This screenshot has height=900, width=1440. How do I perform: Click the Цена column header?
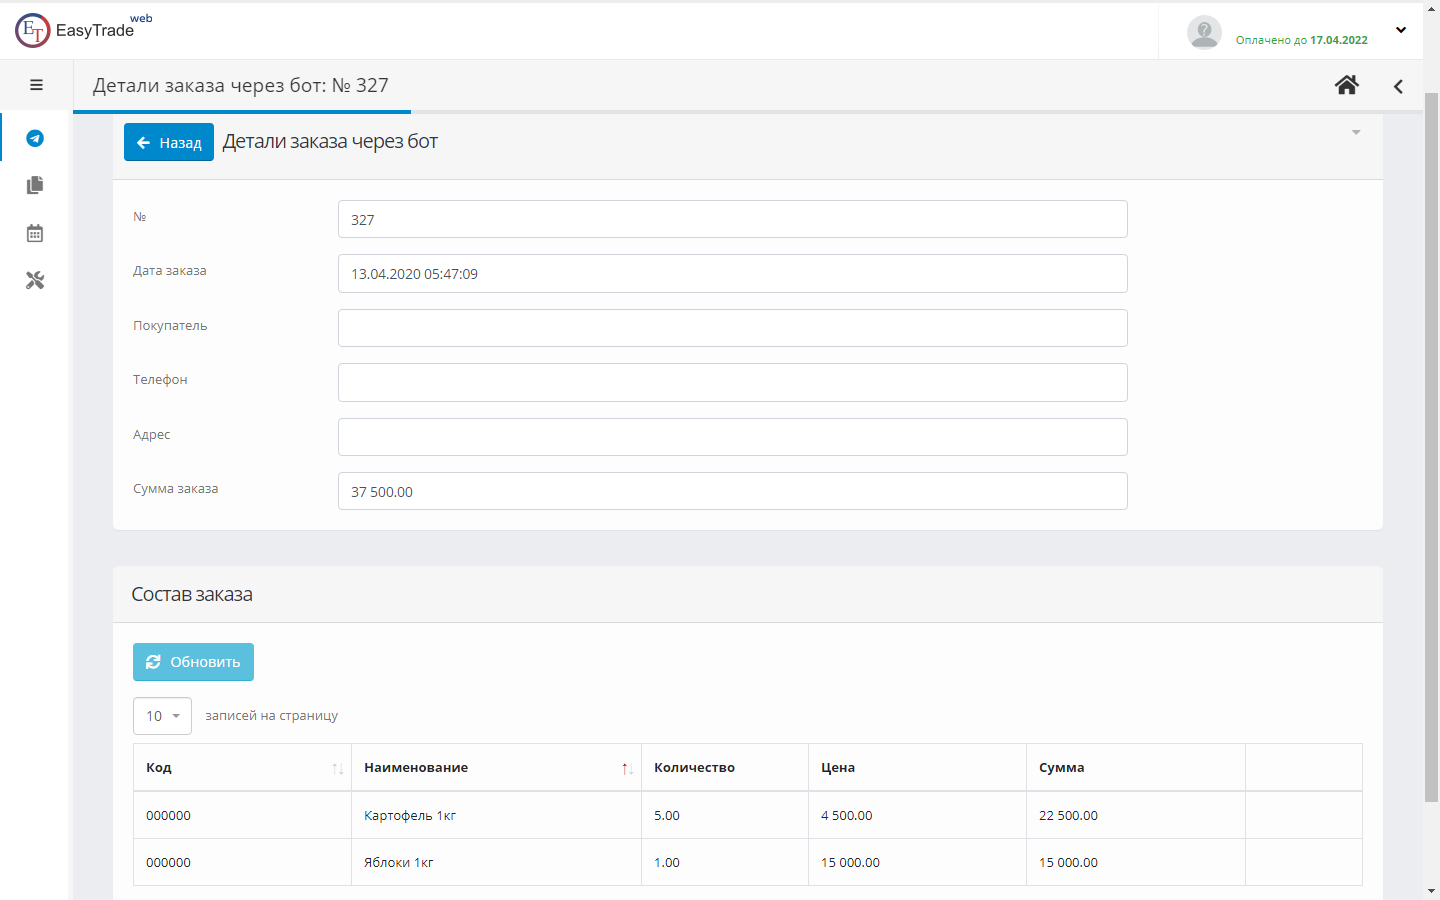pyautogui.click(x=917, y=767)
